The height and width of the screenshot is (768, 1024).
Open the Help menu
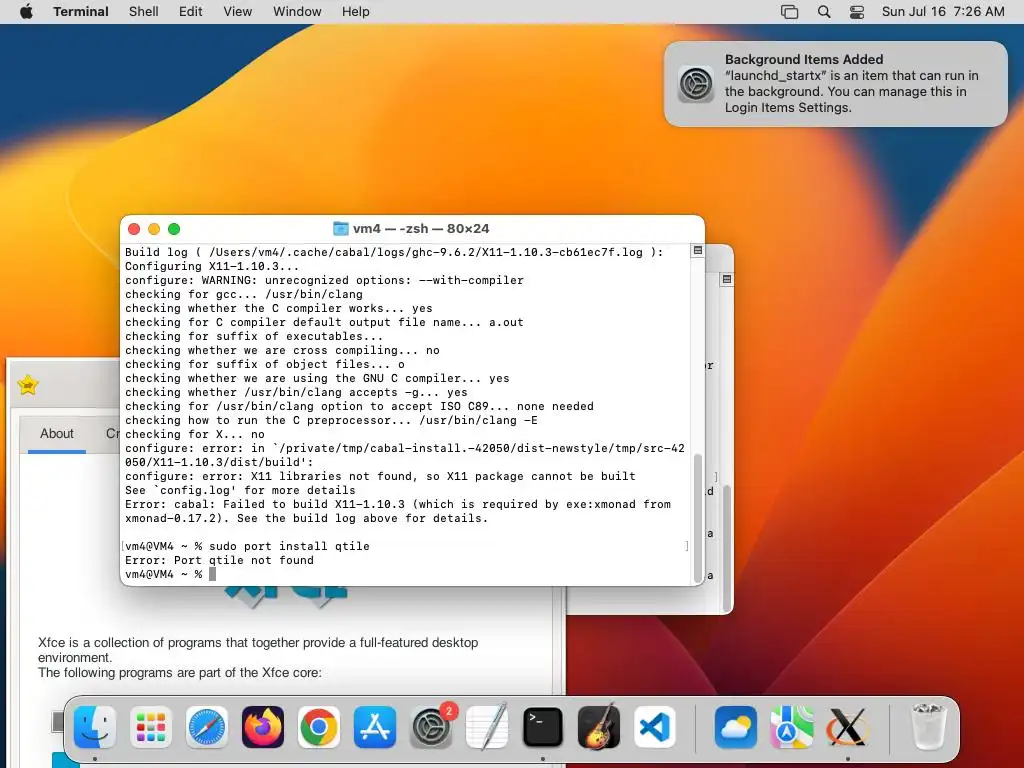point(355,12)
